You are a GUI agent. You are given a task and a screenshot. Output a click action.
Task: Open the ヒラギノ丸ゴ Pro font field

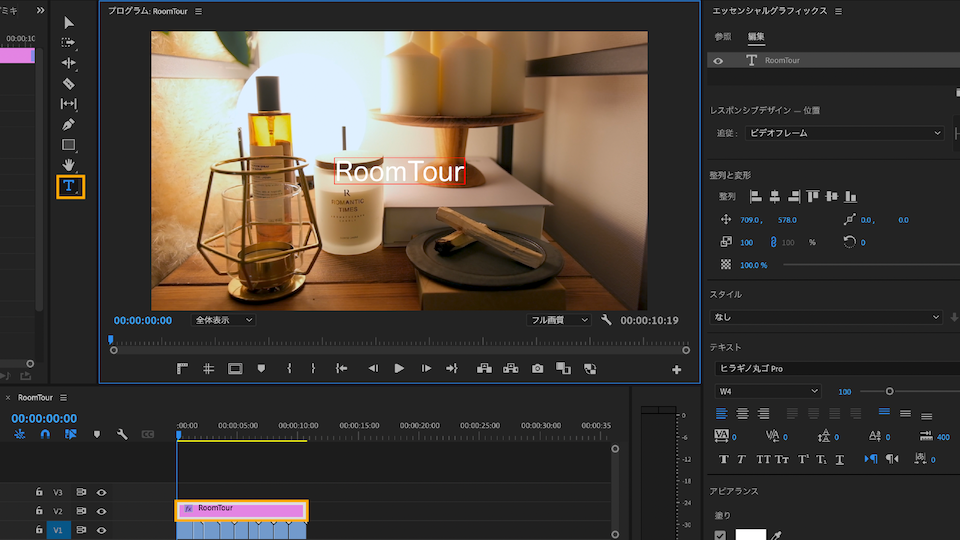(830, 369)
